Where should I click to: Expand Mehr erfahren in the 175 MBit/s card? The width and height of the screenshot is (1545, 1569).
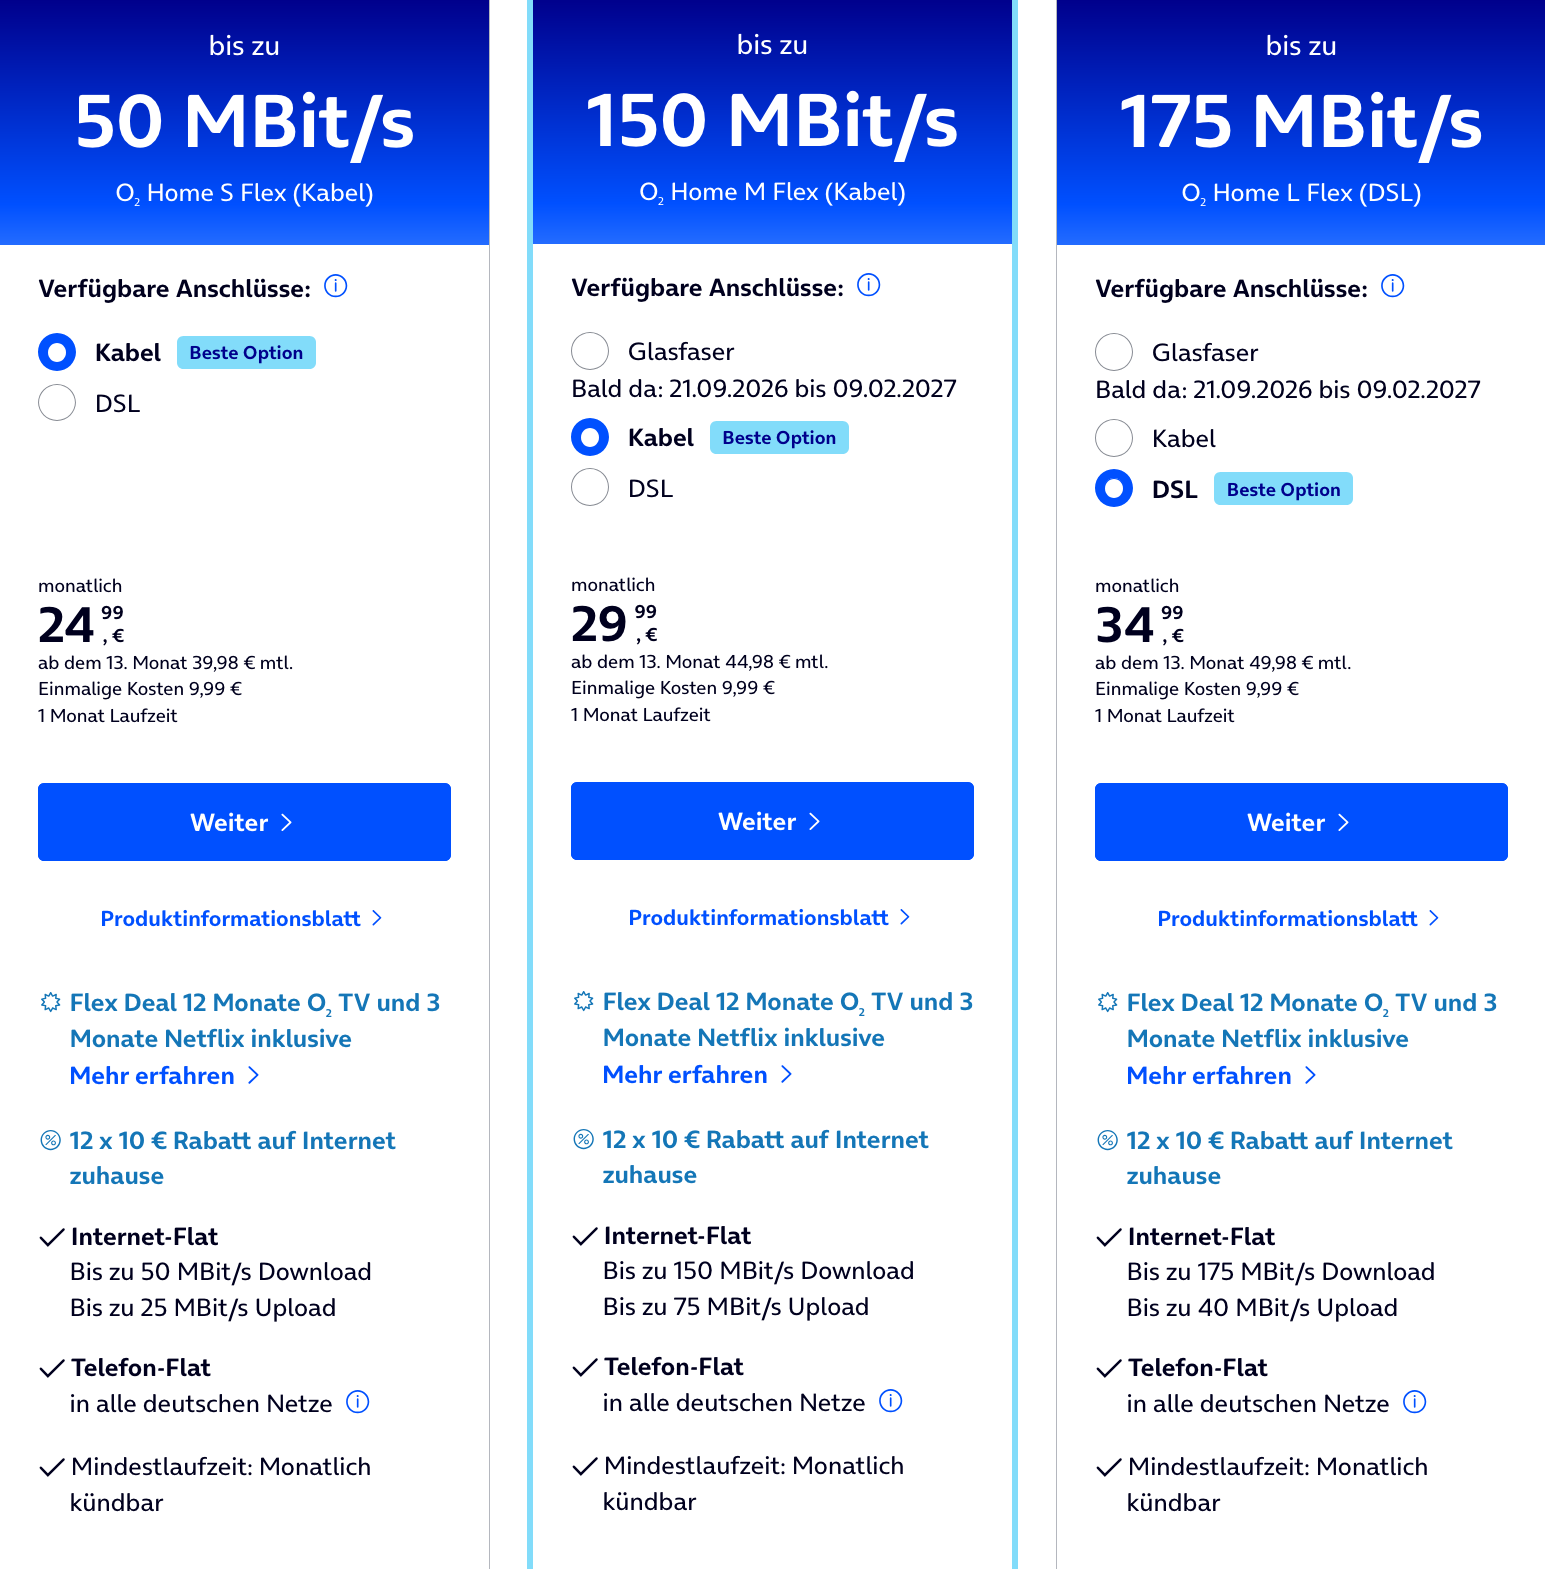pyautogui.click(x=1222, y=1076)
